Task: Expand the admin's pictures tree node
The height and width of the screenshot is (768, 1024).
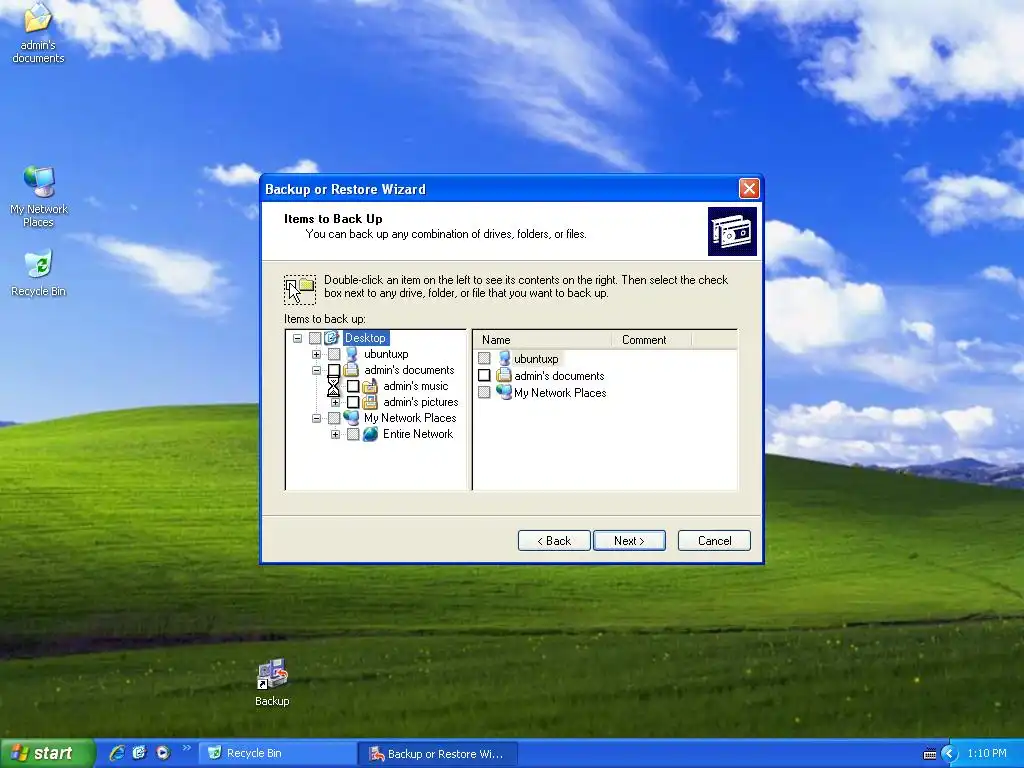Action: [x=336, y=402]
